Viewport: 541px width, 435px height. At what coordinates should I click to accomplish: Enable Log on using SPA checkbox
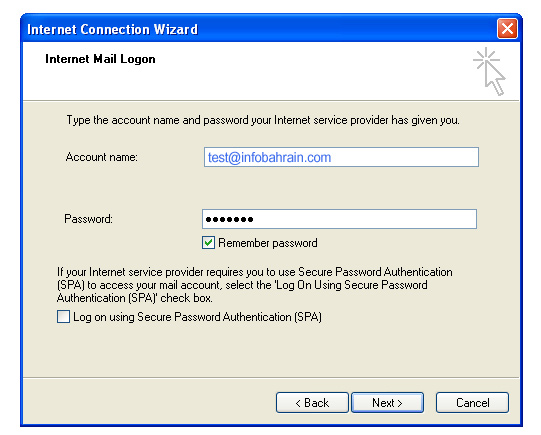click(x=63, y=317)
